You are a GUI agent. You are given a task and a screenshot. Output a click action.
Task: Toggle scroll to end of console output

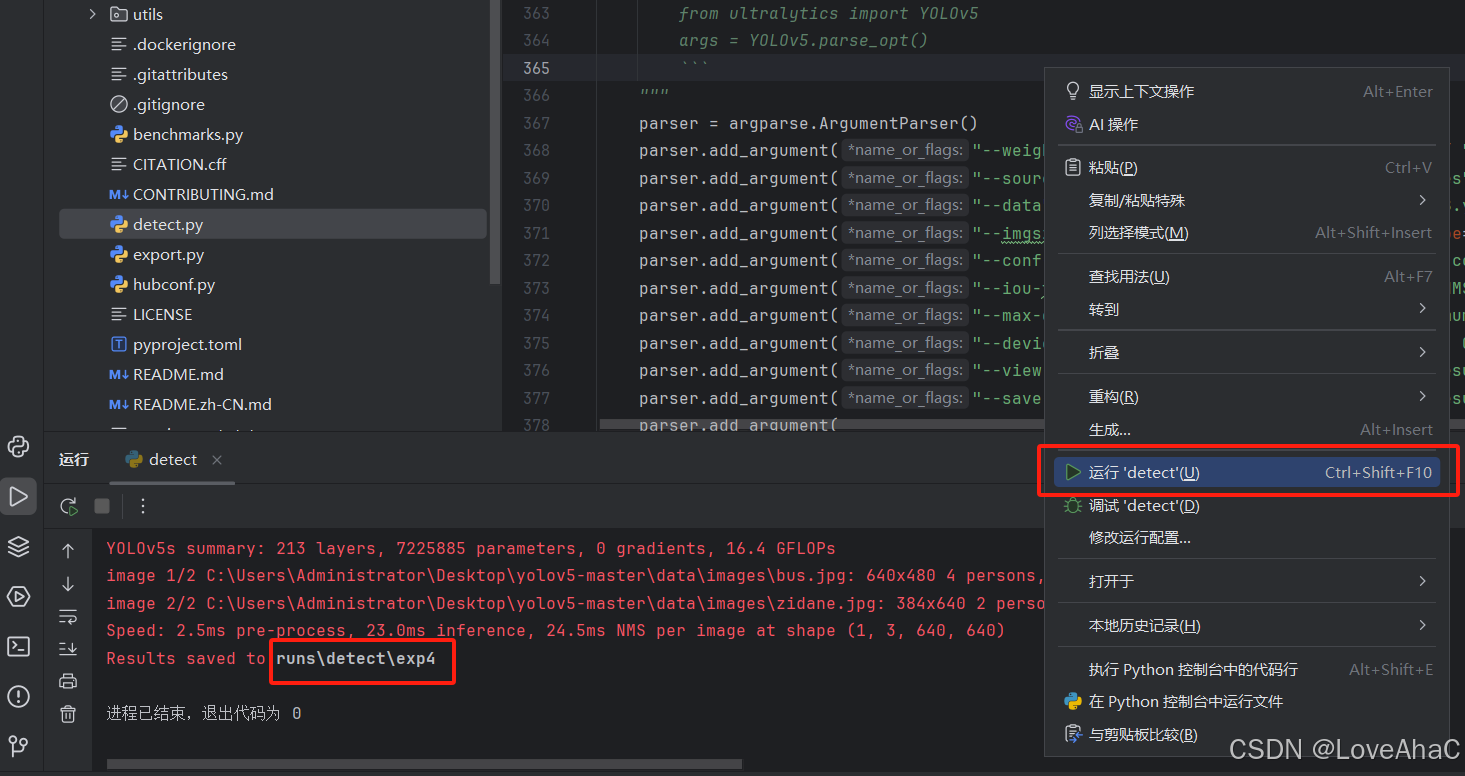[x=68, y=649]
